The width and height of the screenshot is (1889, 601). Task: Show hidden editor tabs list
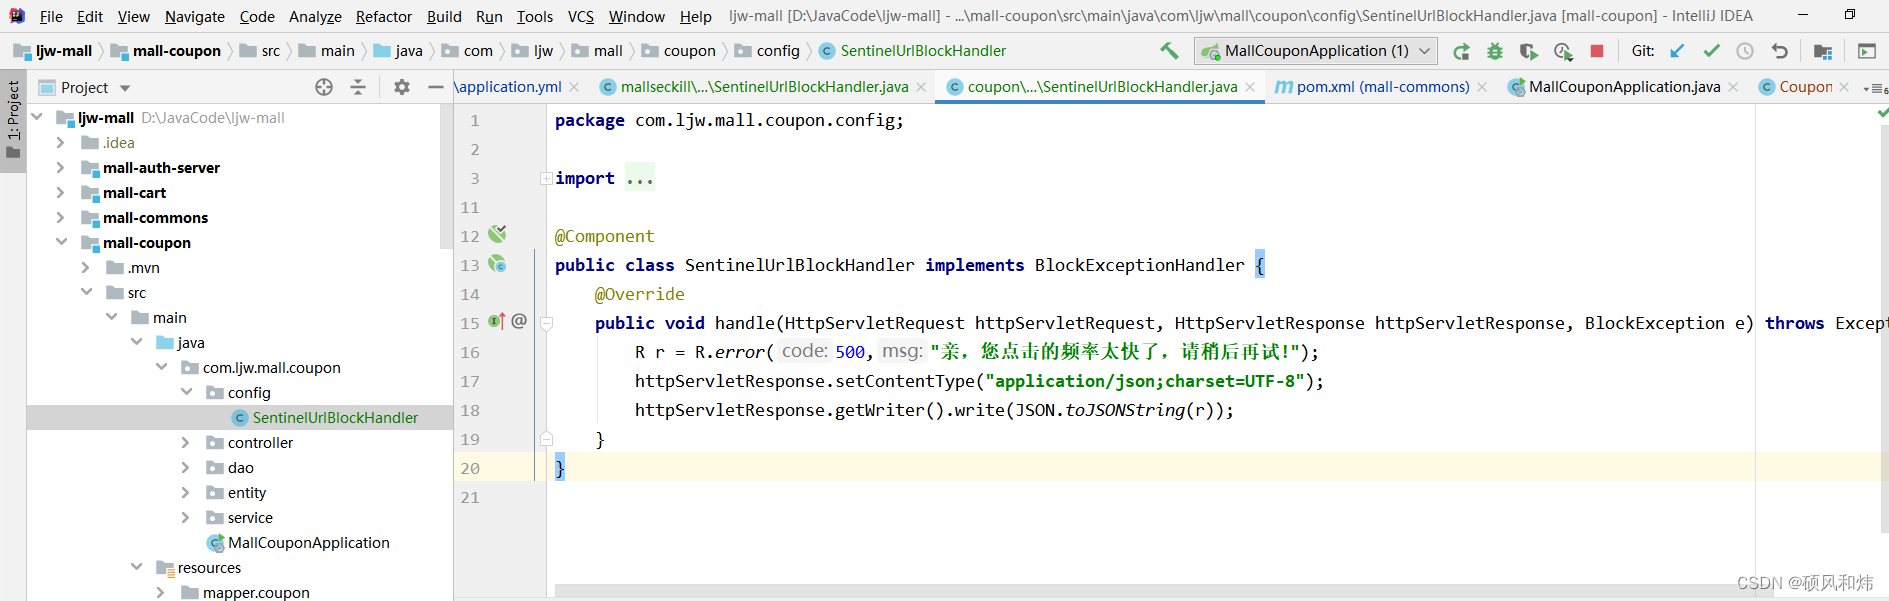click(x=1875, y=89)
